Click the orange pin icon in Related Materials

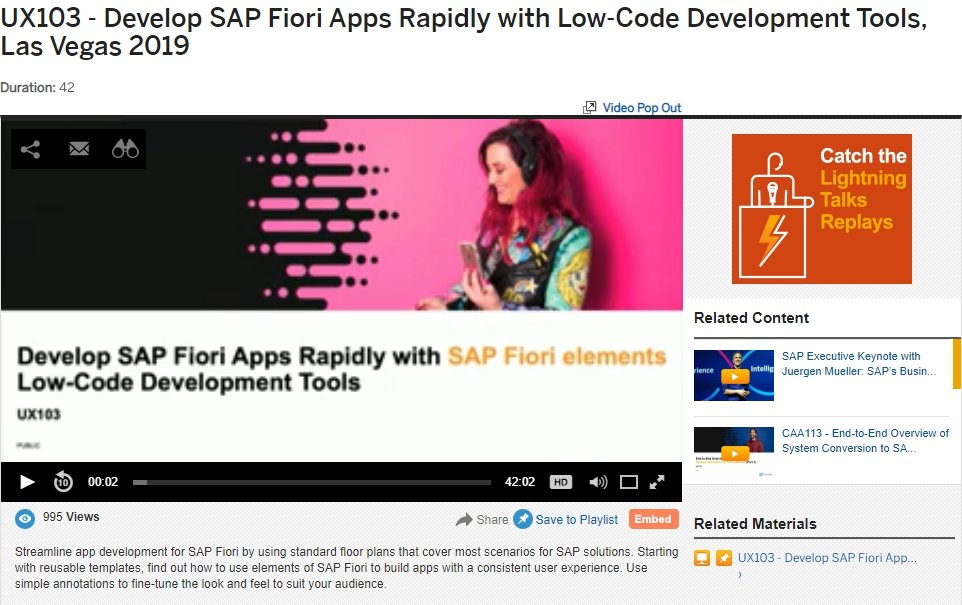(x=724, y=558)
